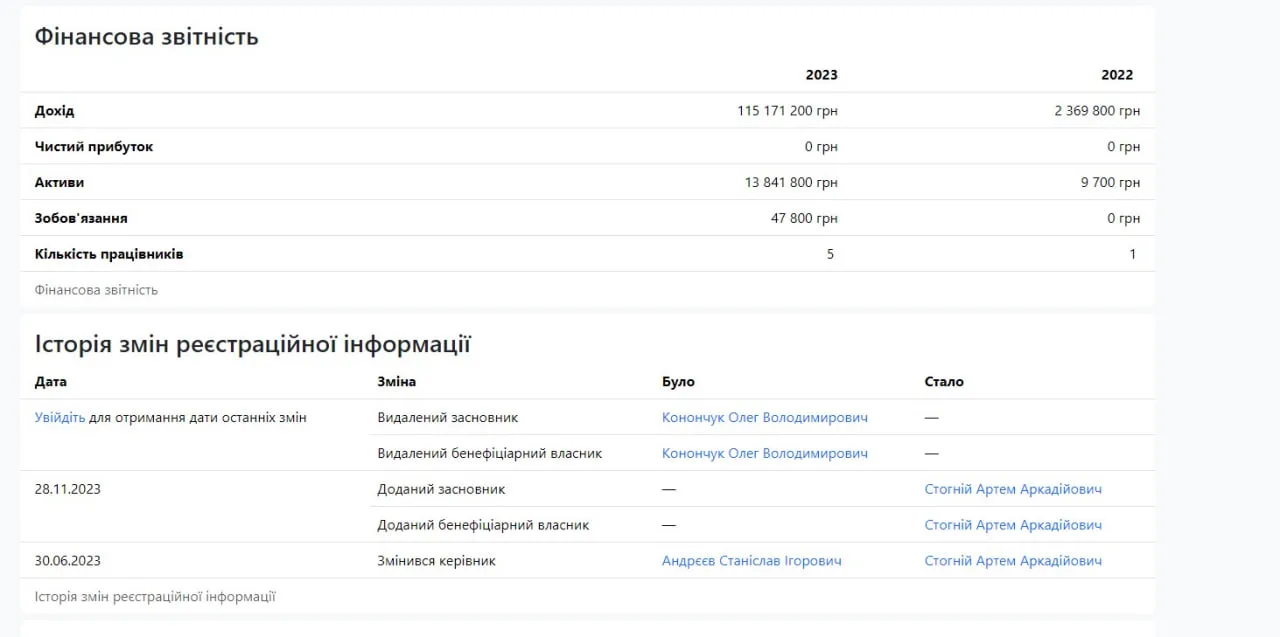Click the "Видалений бенефіціарний власник" change cell
The width and height of the screenshot is (1280, 637).
click(490, 453)
